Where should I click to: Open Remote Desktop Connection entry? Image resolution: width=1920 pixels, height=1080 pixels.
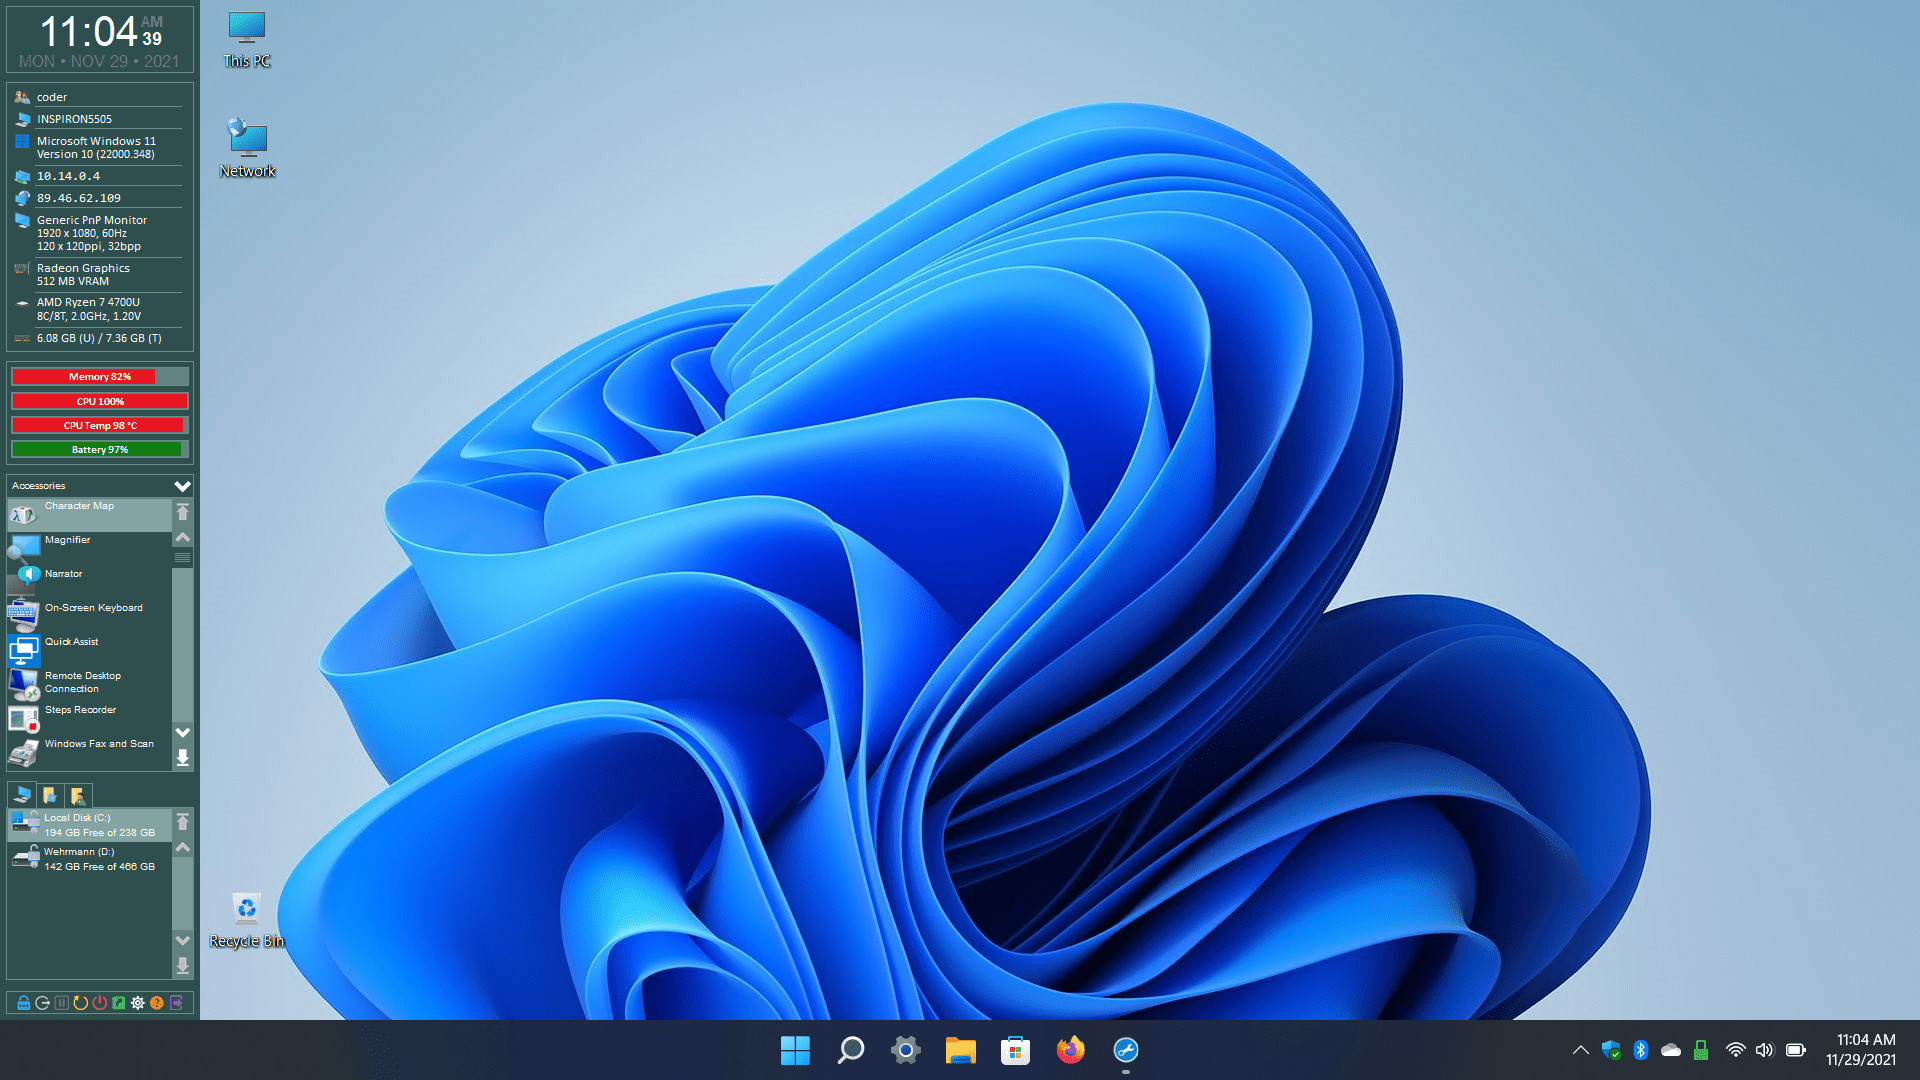pyautogui.click(x=83, y=683)
